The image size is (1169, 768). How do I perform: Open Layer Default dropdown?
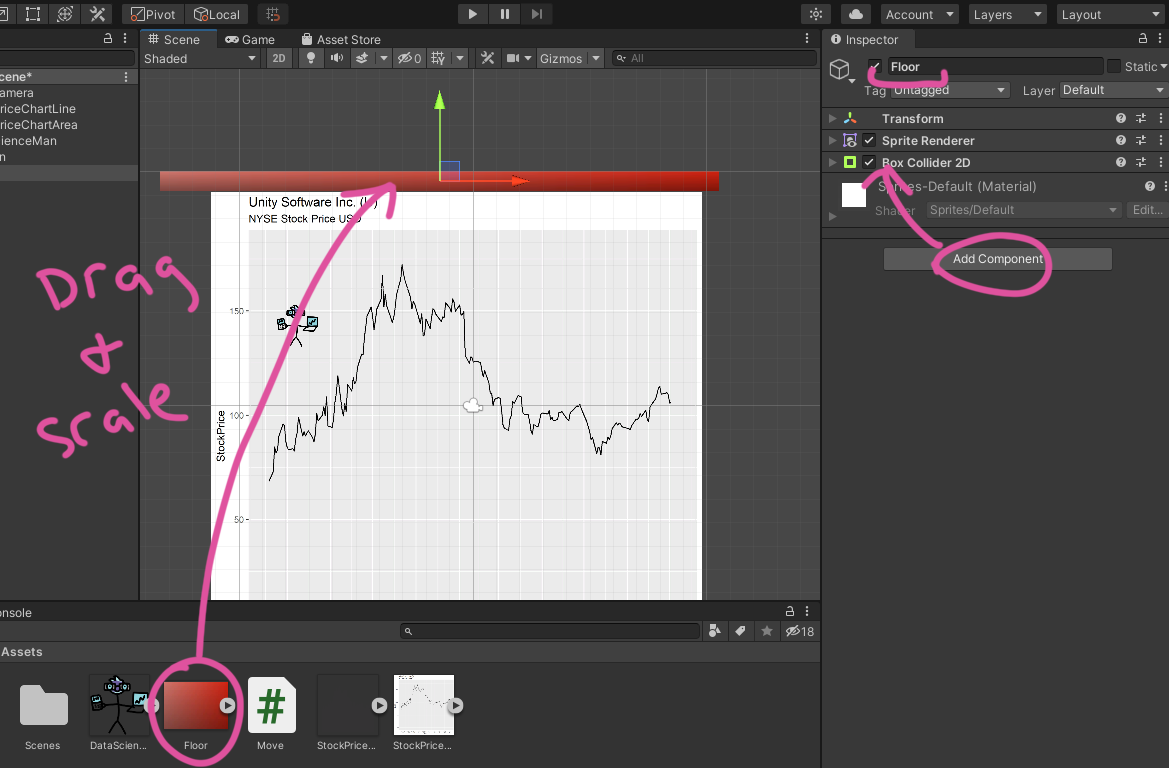click(1114, 90)
